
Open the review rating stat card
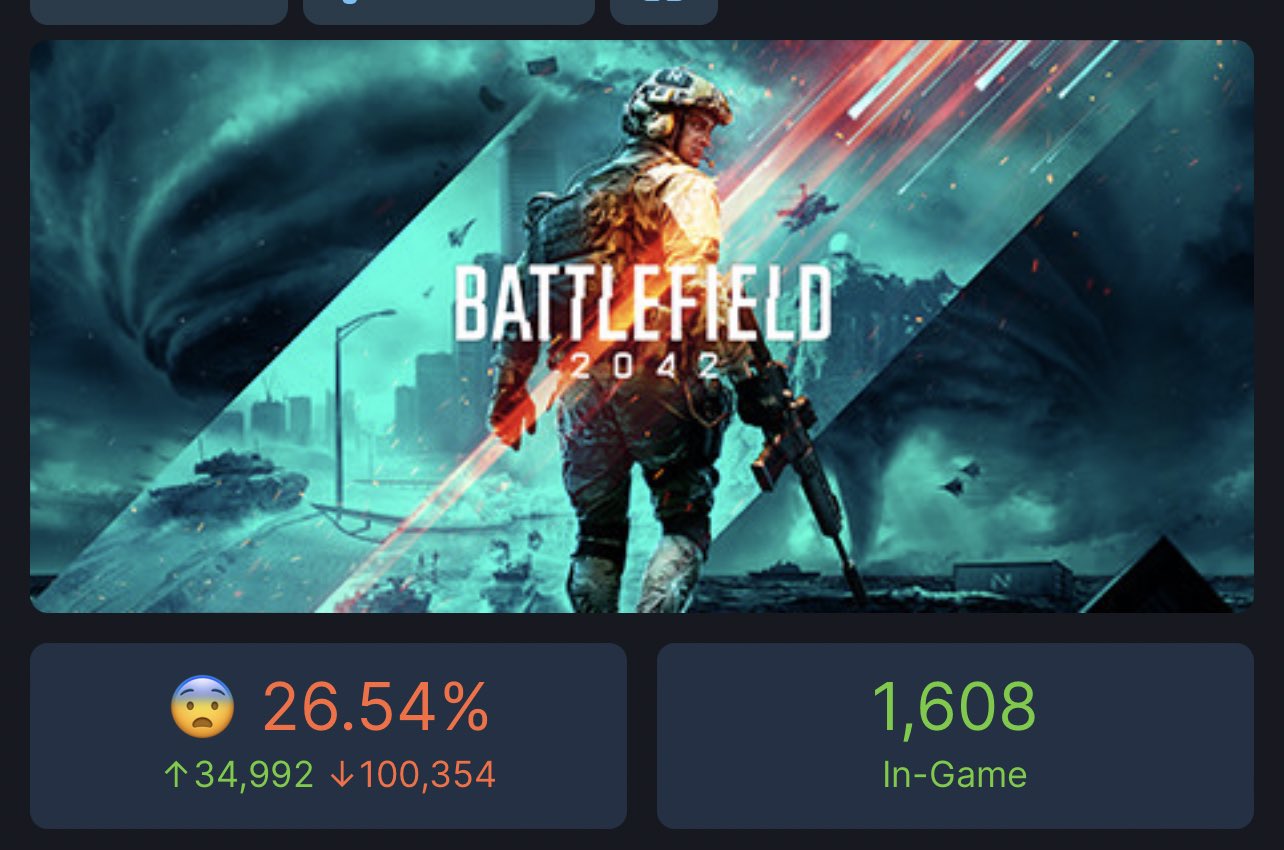(328, 735)
